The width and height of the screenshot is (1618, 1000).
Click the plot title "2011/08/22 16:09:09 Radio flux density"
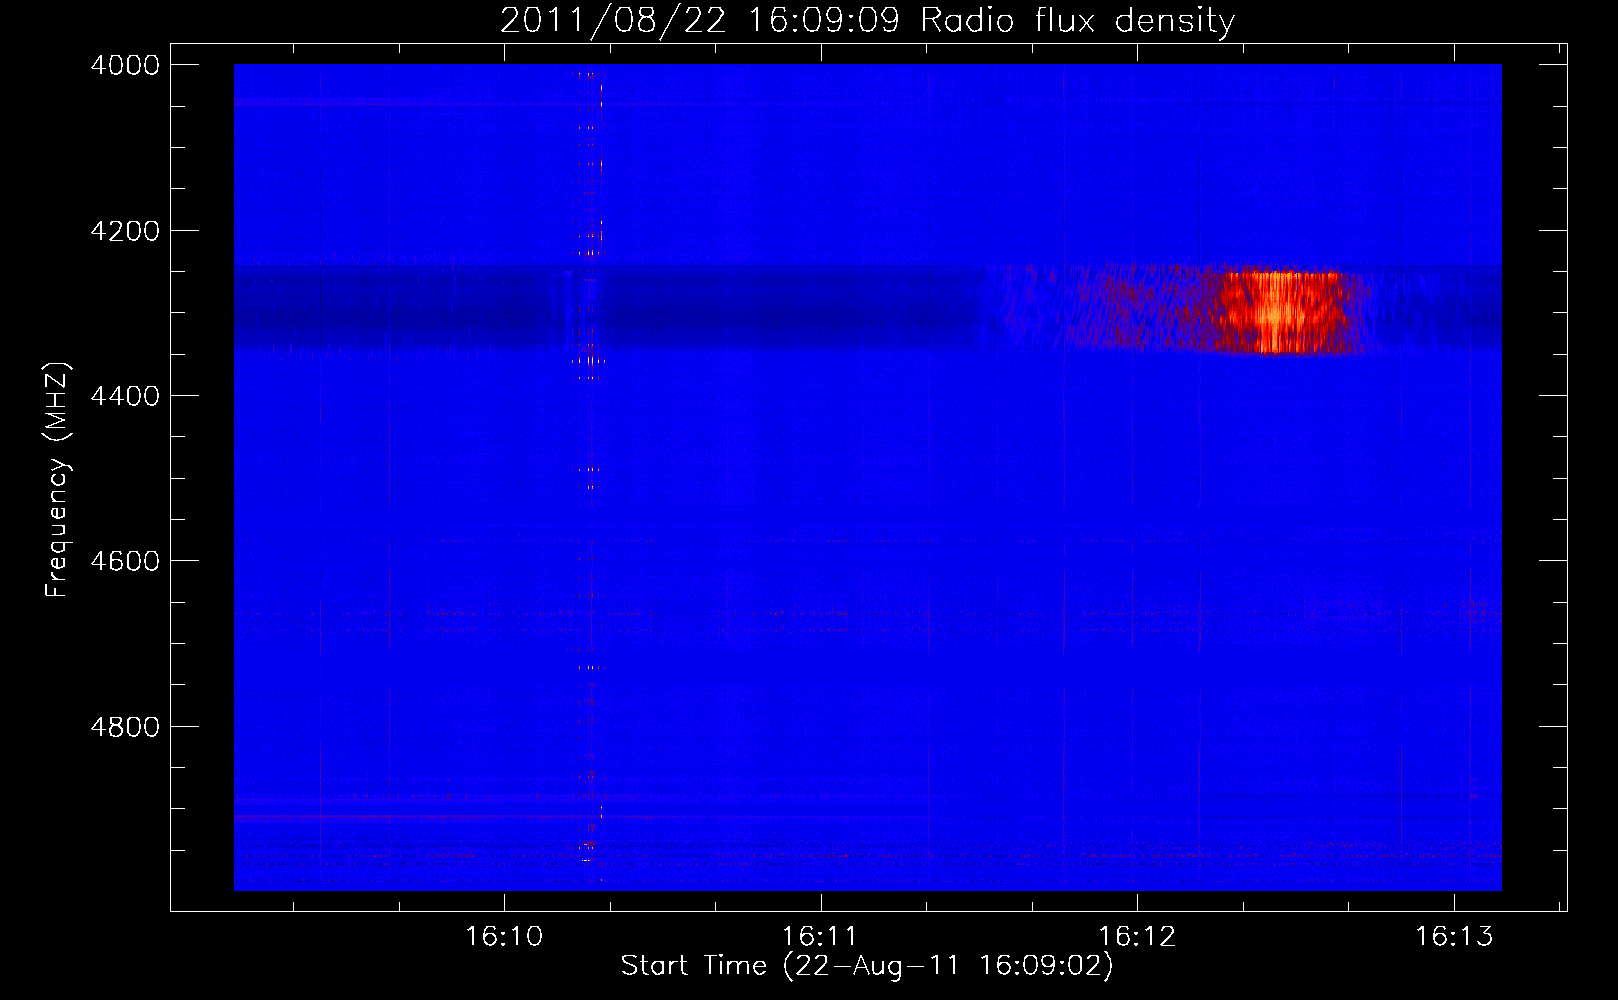click(x=867, y=21)
